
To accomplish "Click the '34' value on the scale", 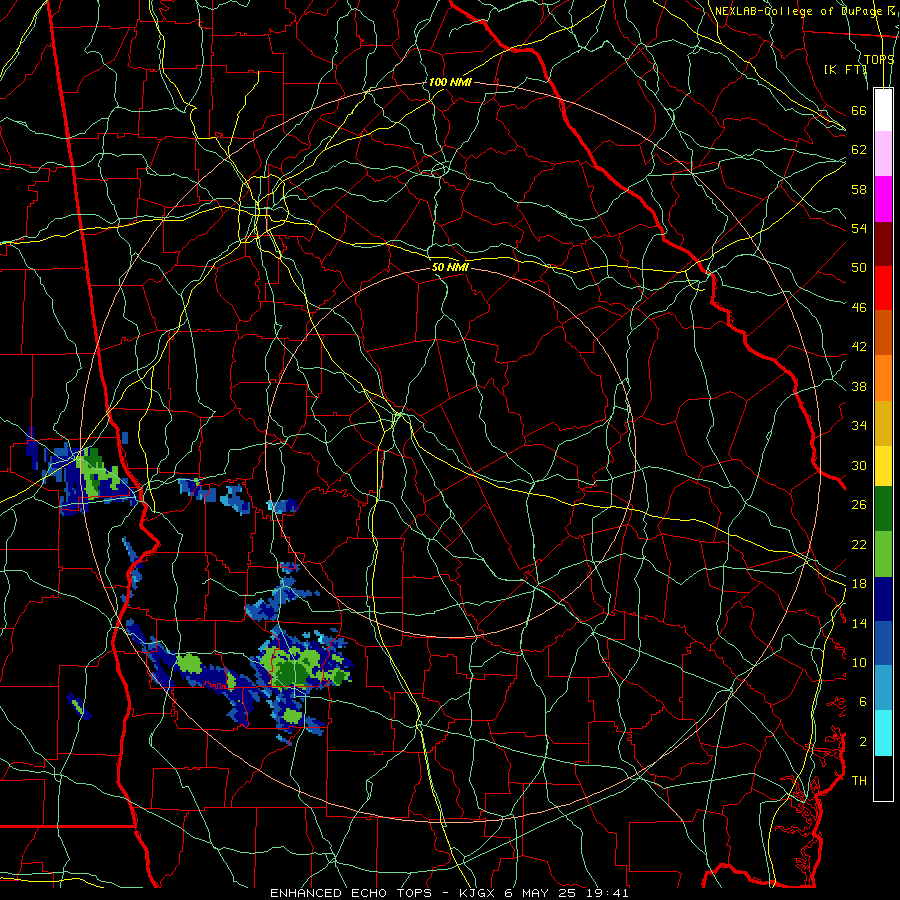I will pyautogui.click(x=859, y=425).
